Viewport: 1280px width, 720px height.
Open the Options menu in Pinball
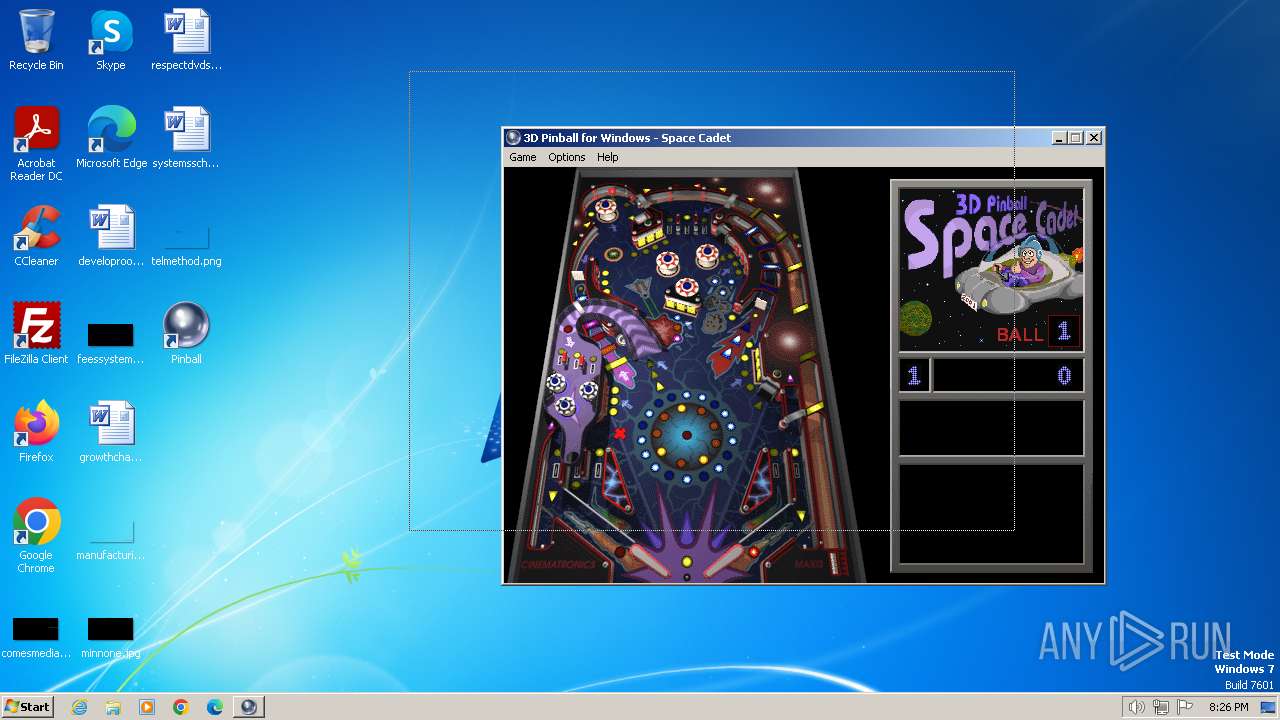pyautogui.click(x=566, y=157)
